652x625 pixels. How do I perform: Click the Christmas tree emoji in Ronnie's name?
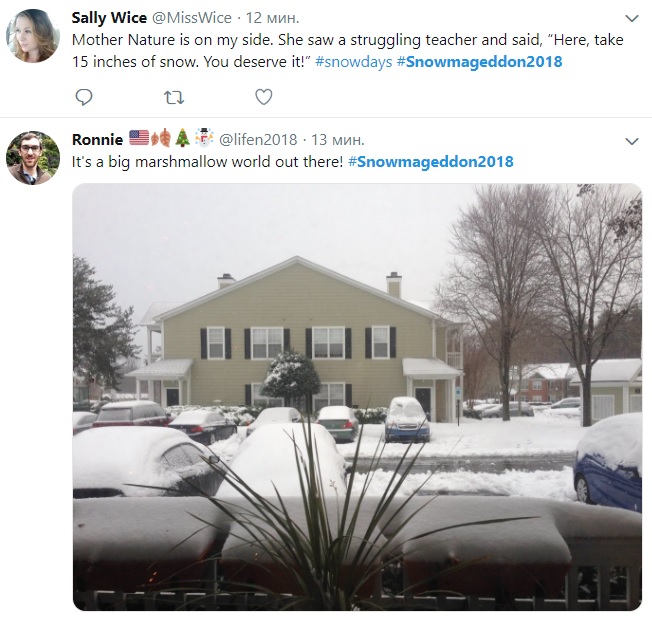[x=182, y=138]
